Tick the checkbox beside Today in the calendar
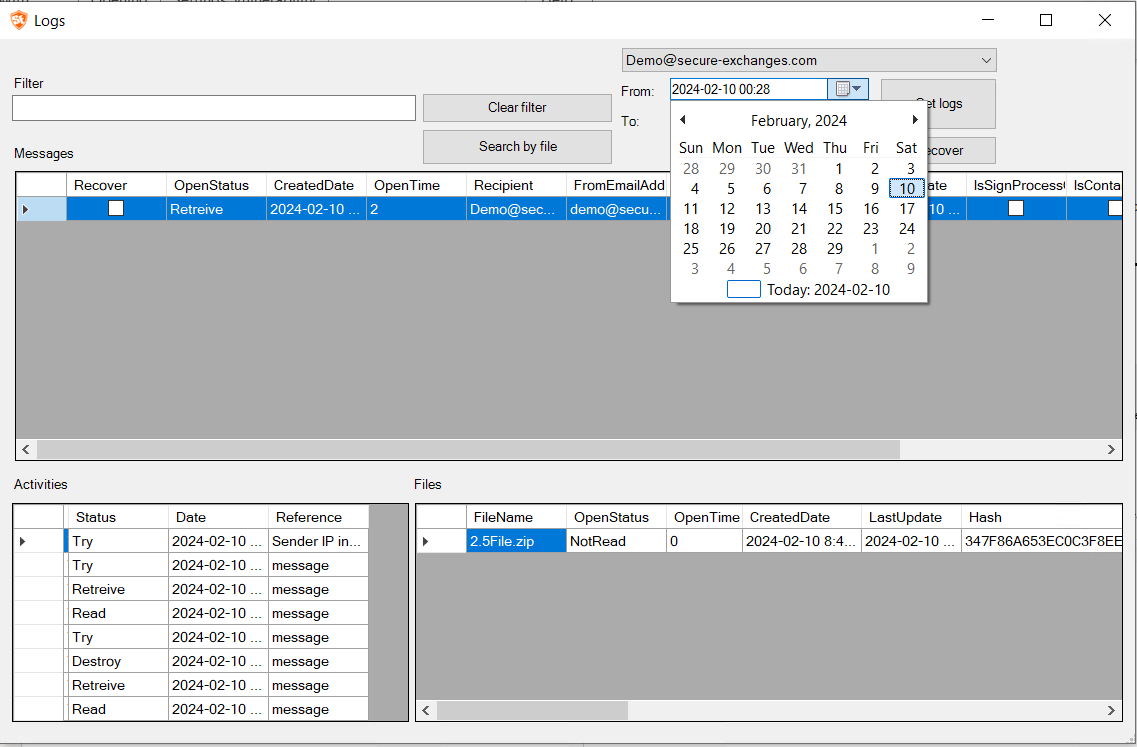The width and height of the screenshot is (1137, 747). (743, 289)
